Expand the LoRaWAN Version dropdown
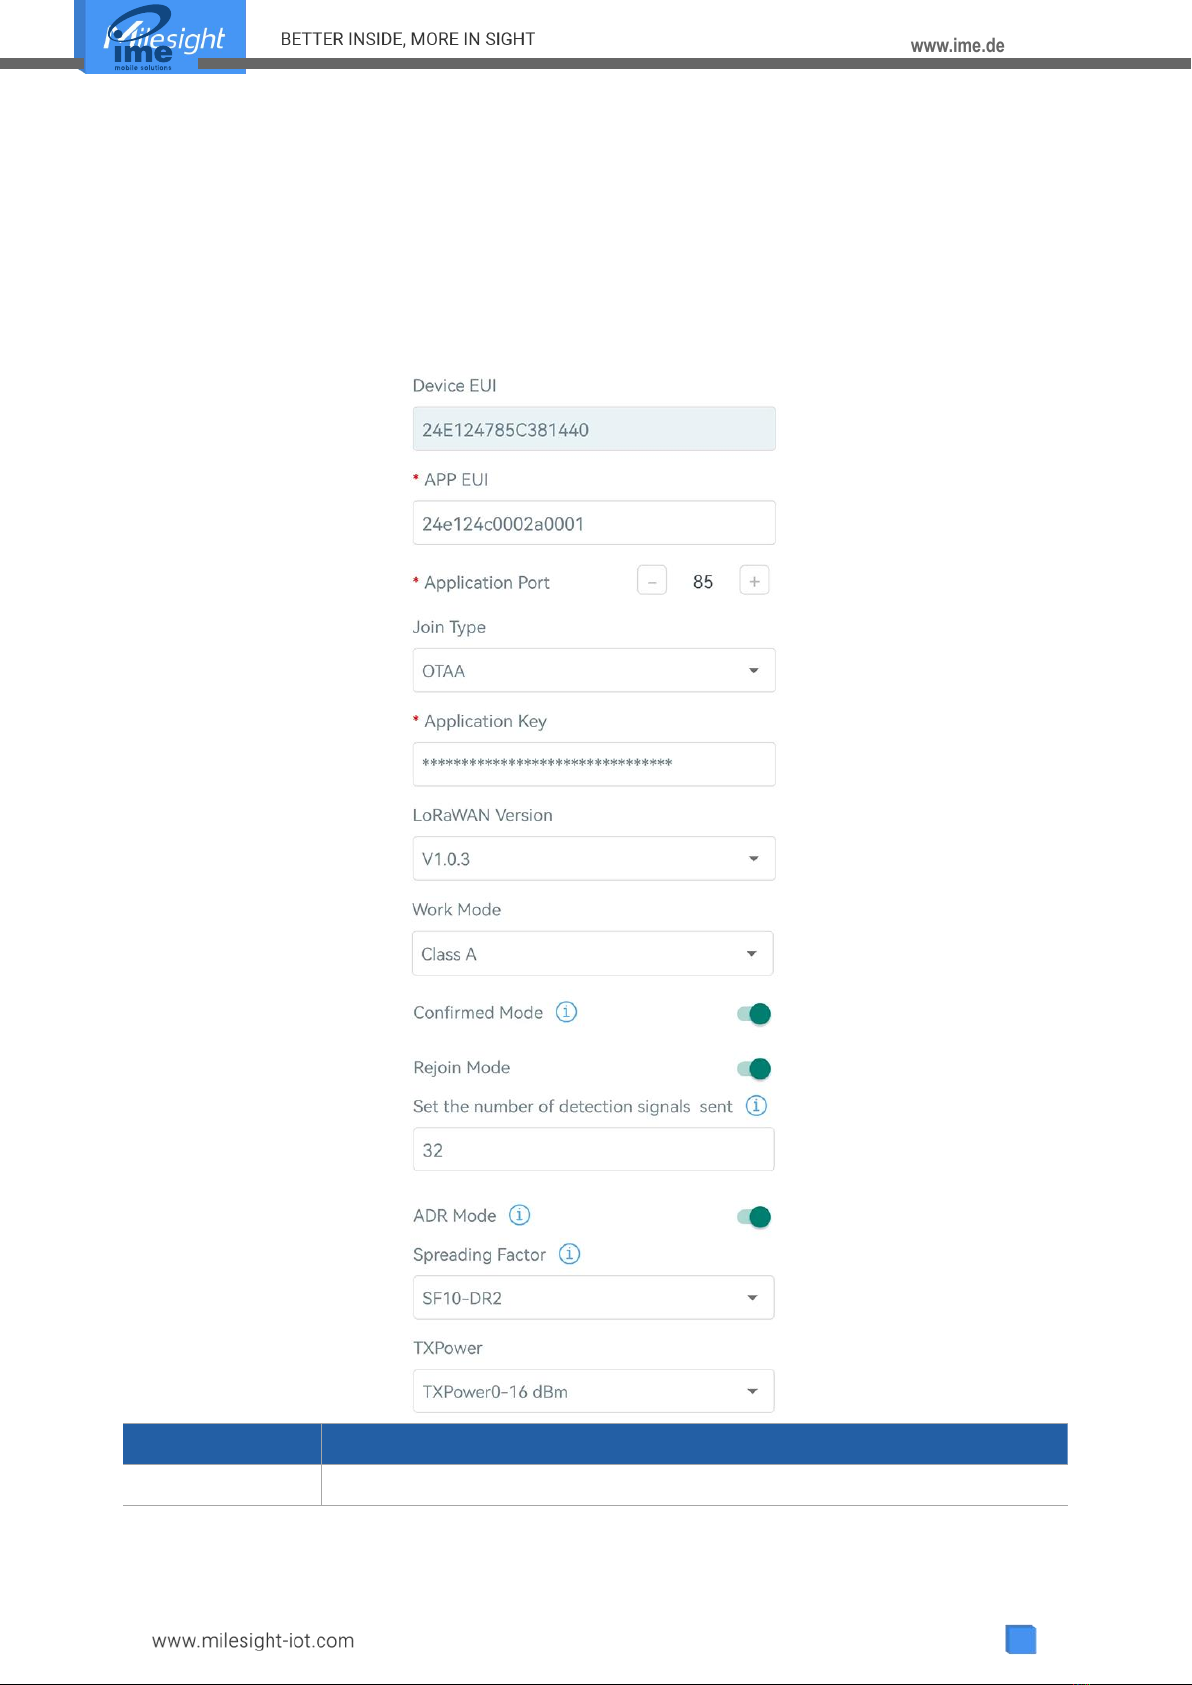This screenshot has width=1192, height=1685. point(593,859)
